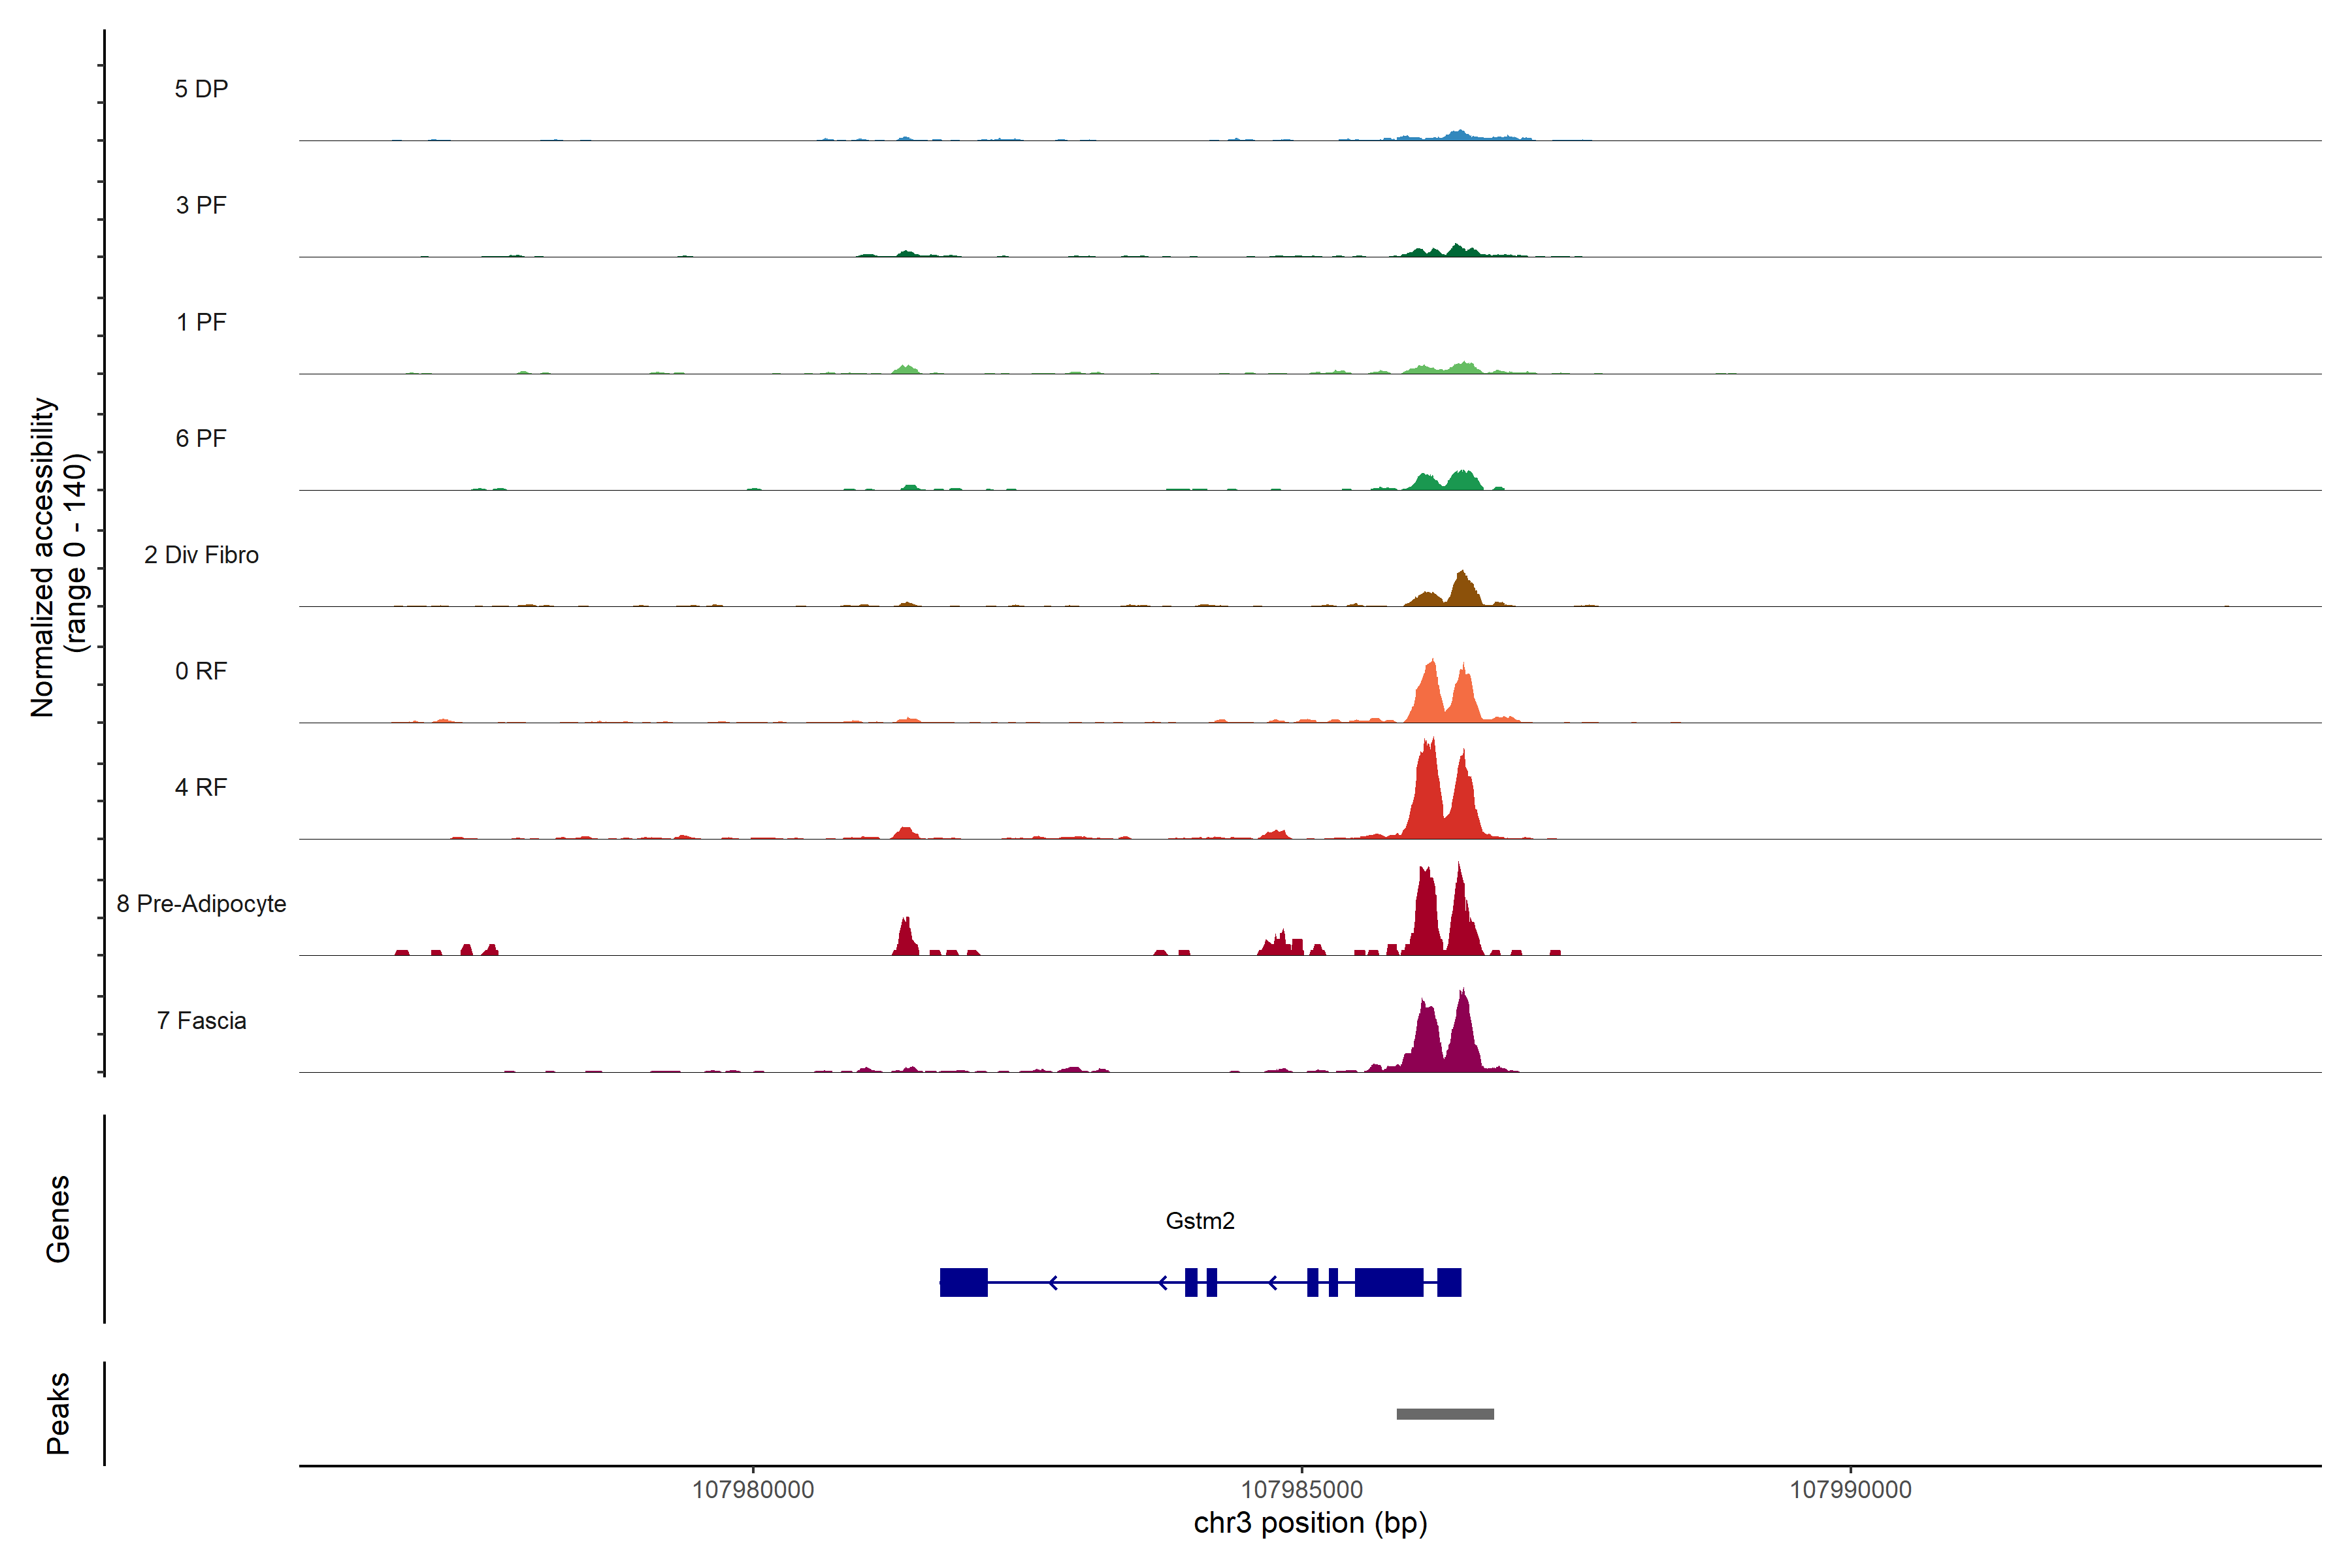This screenshot has height=1568, width=2352.
Task: Click the Genes panel label
Action: click(58, 1219)
